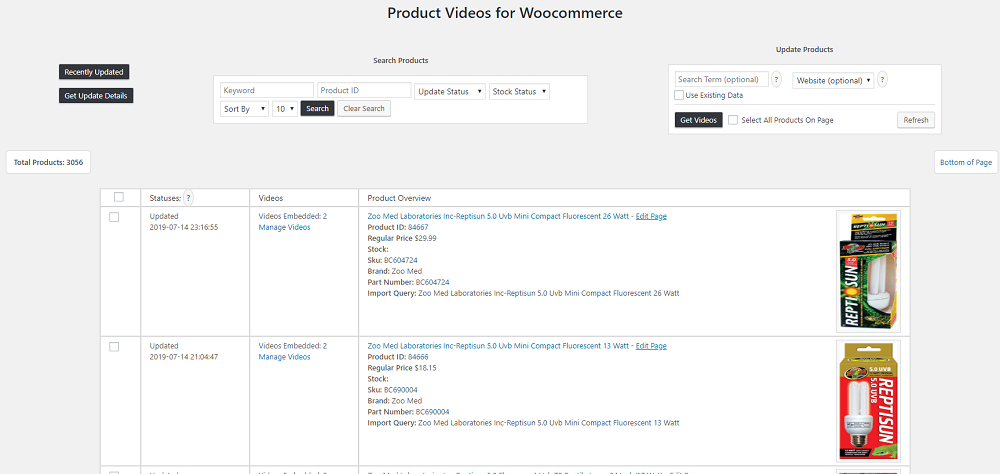Enable the Use Existing Data checkbox

pyautogui.click(x=679, y=95)
